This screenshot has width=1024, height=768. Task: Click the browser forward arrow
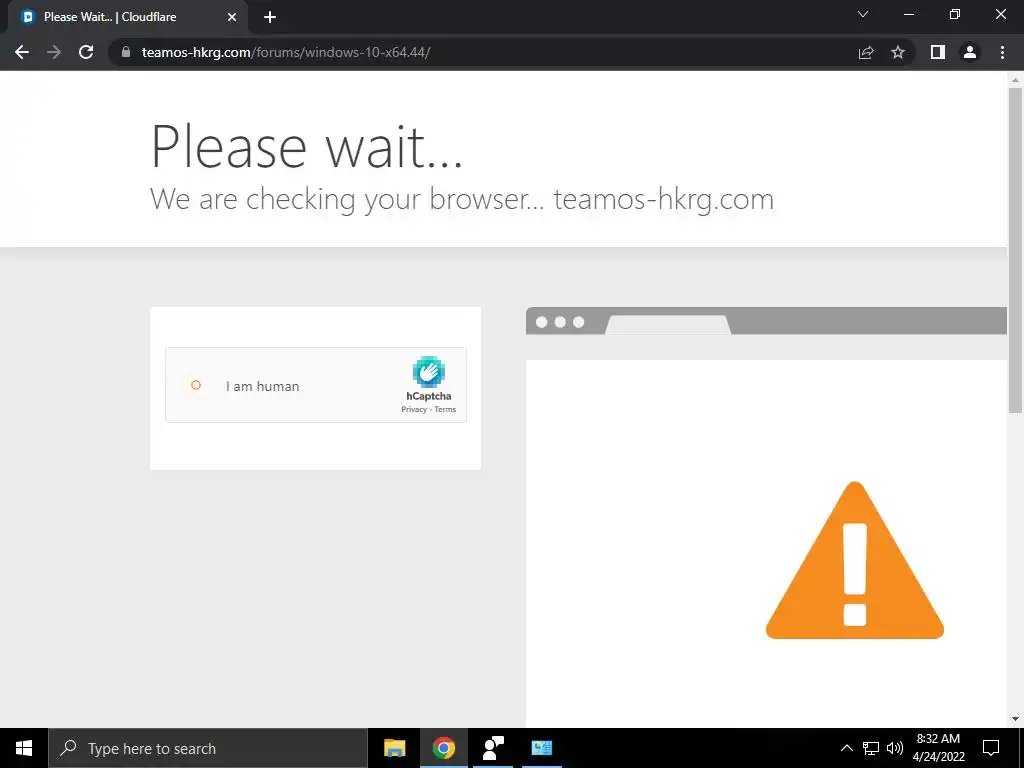pos(54,52)
